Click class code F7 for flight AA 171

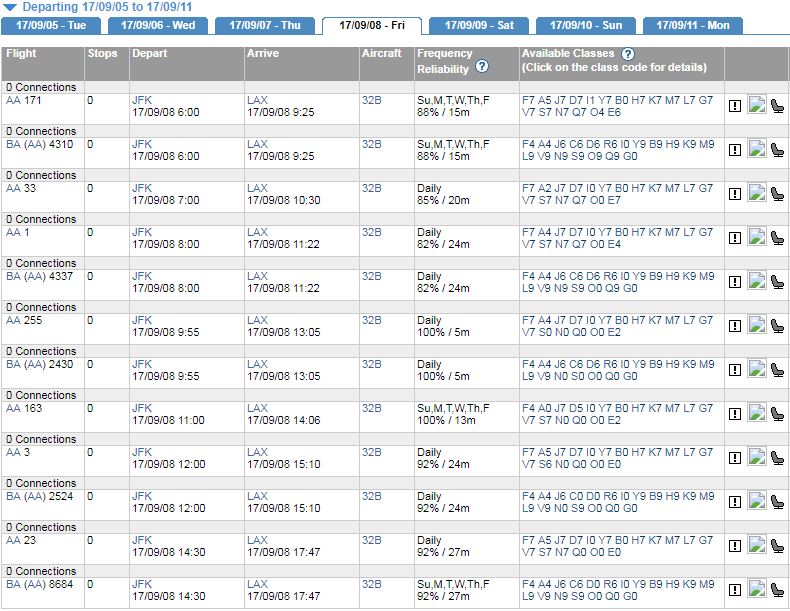528,100
